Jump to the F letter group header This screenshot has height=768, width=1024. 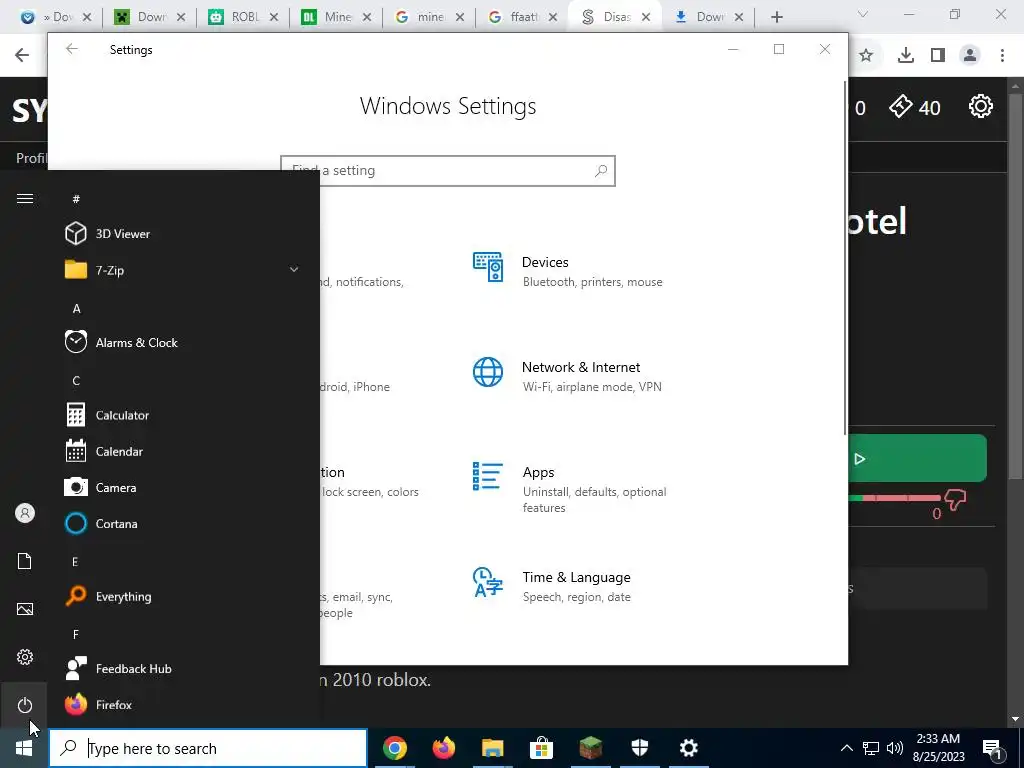coord(76,634)
